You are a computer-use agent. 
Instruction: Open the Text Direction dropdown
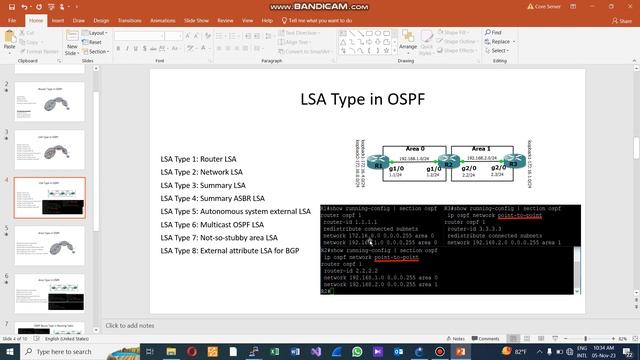coord(299,33)
